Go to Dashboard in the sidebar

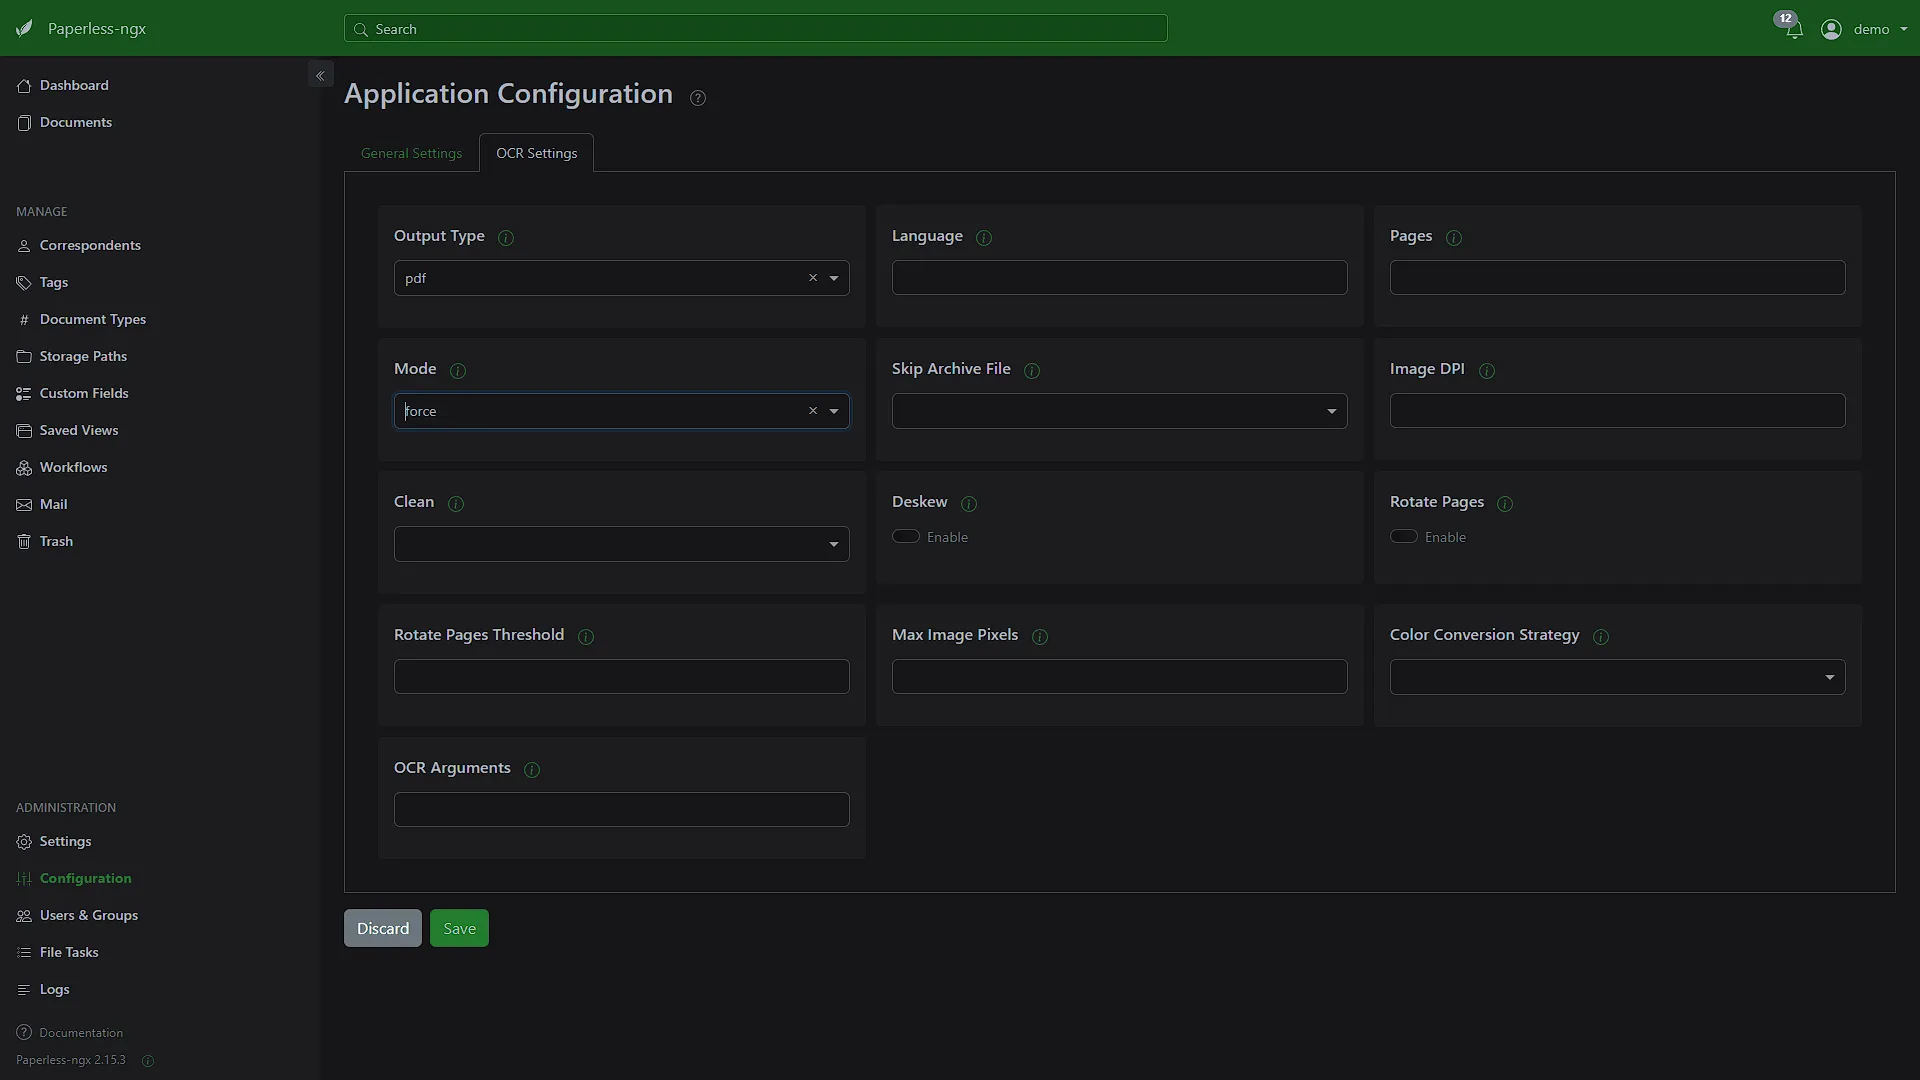point(74,85)
